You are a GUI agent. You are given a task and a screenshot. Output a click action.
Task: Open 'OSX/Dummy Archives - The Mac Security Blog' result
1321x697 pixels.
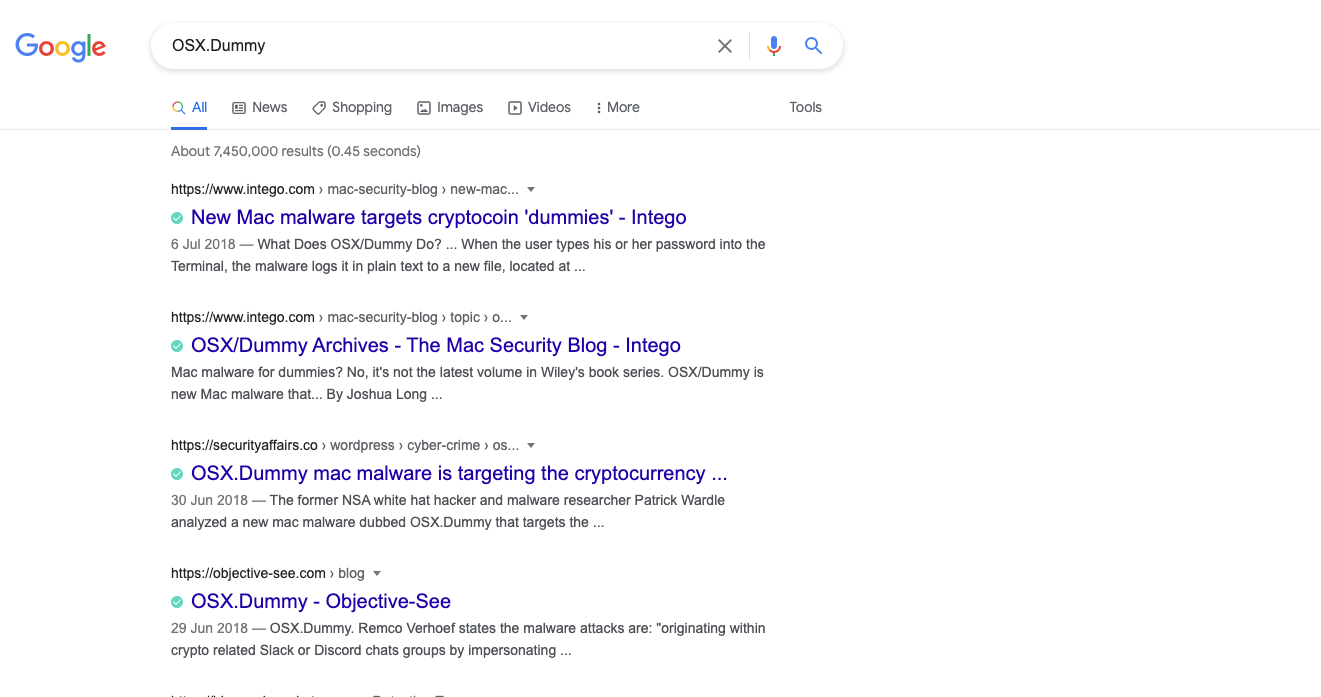436,346
